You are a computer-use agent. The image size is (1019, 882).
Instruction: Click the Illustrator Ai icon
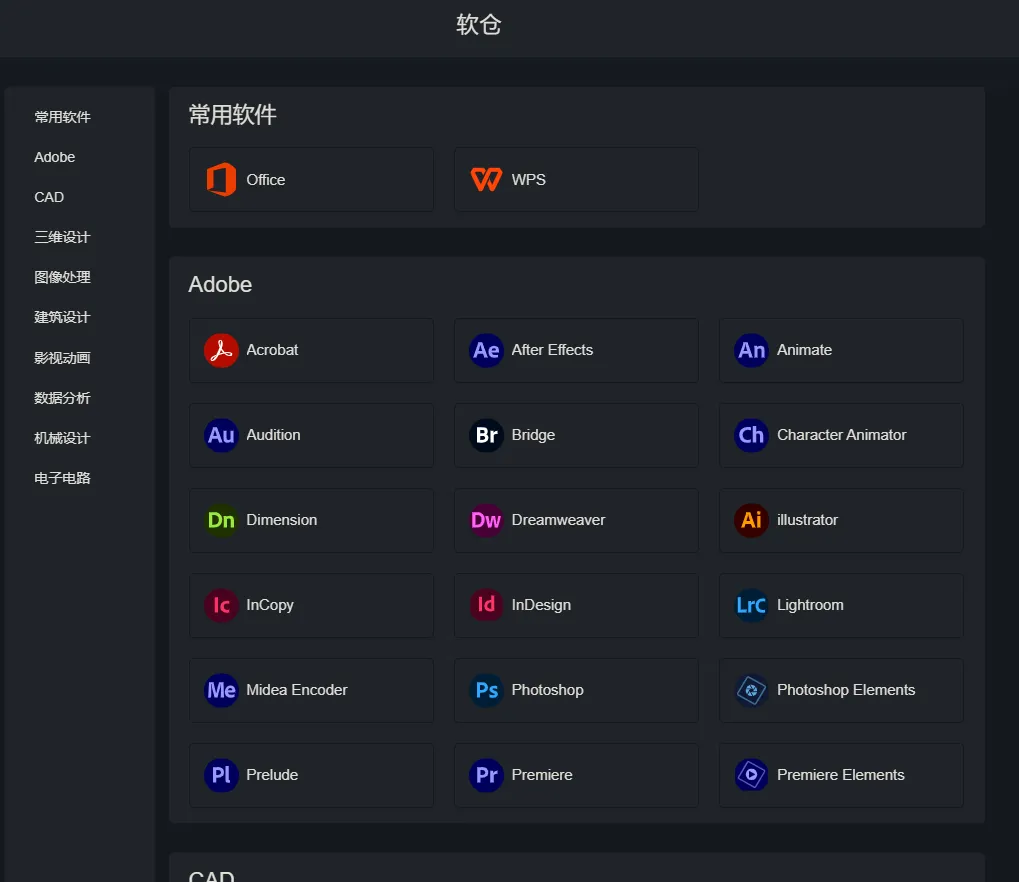pos(751,521)
